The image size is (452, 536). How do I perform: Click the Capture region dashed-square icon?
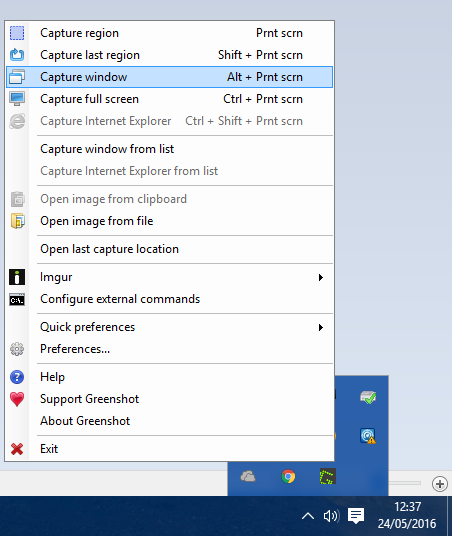pyautogui.click(x=17, y=33)
